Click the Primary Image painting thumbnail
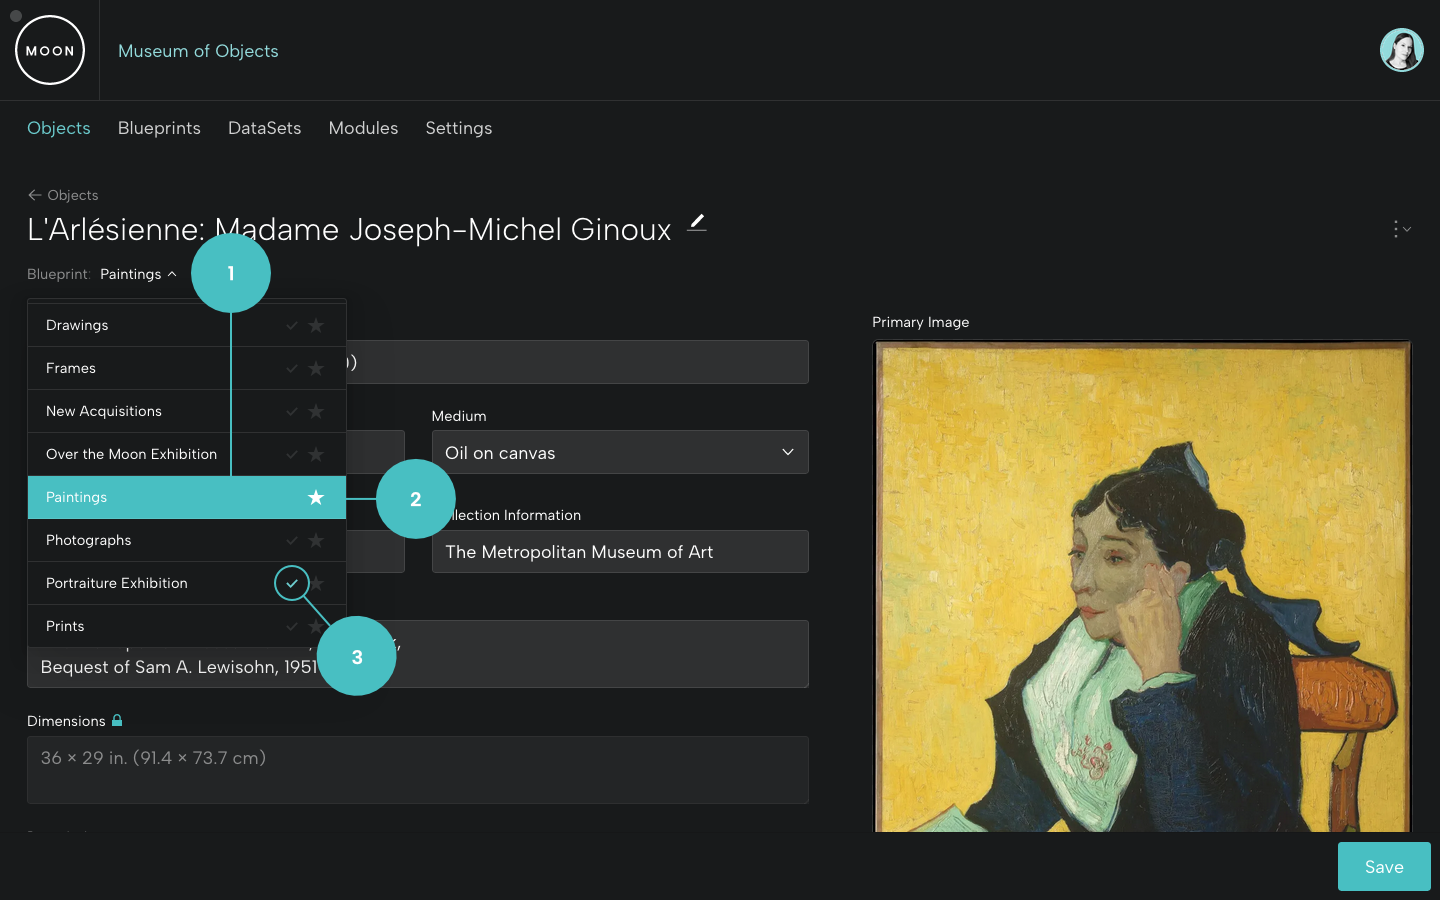The image size is (1440, 900). tap(1142, 587)
